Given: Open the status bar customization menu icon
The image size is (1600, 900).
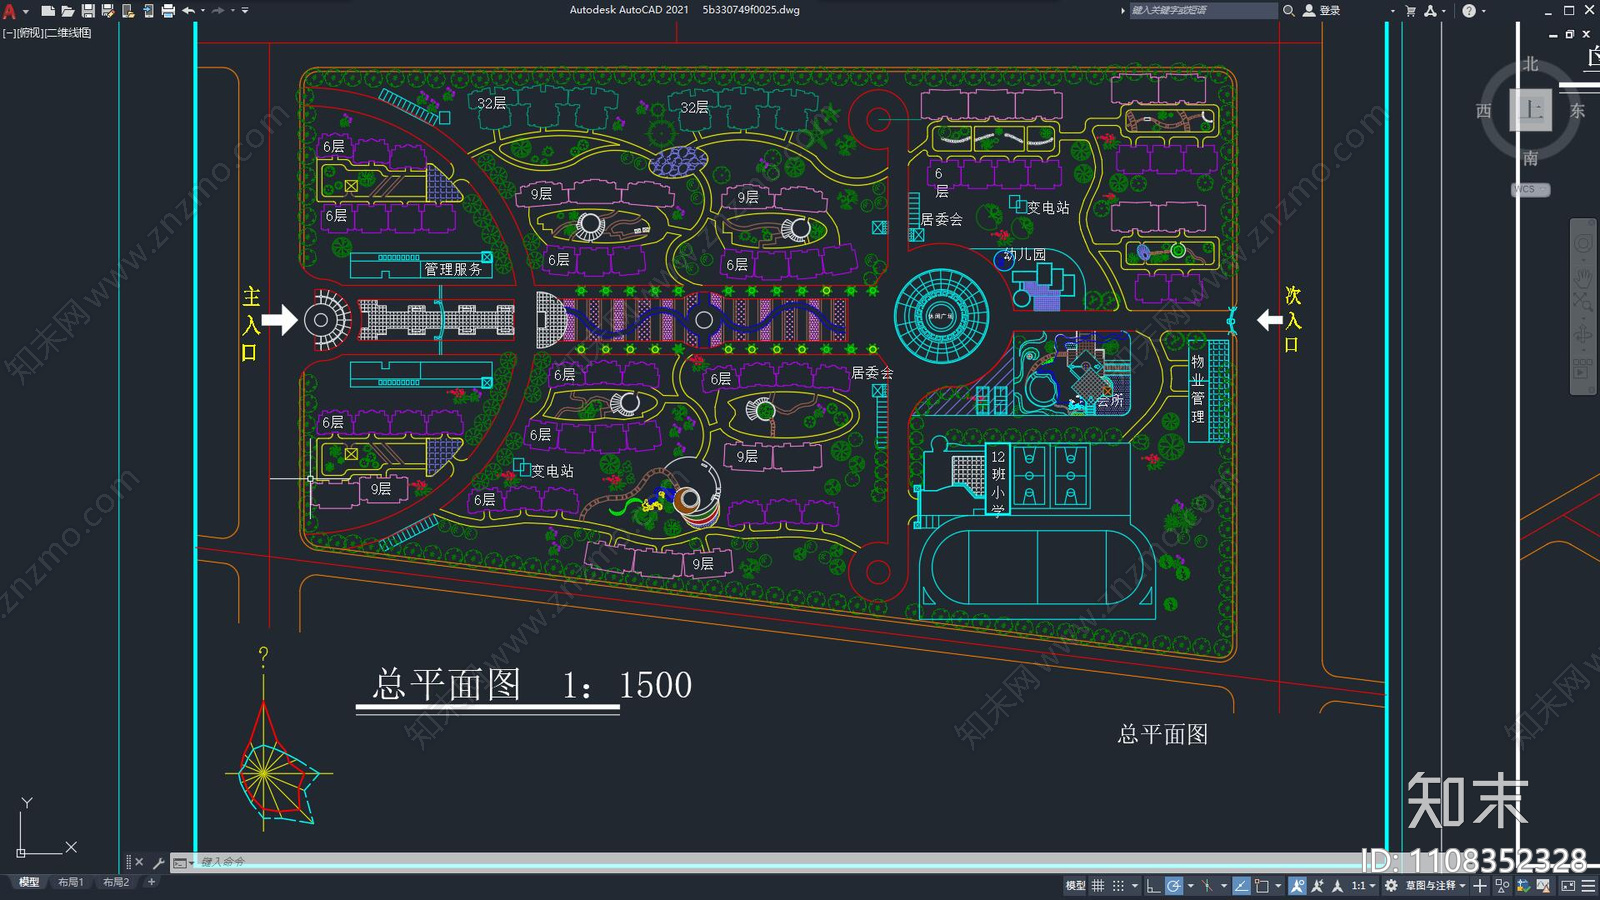Looking at the screenshot, I should click(x=1588, y=885).
